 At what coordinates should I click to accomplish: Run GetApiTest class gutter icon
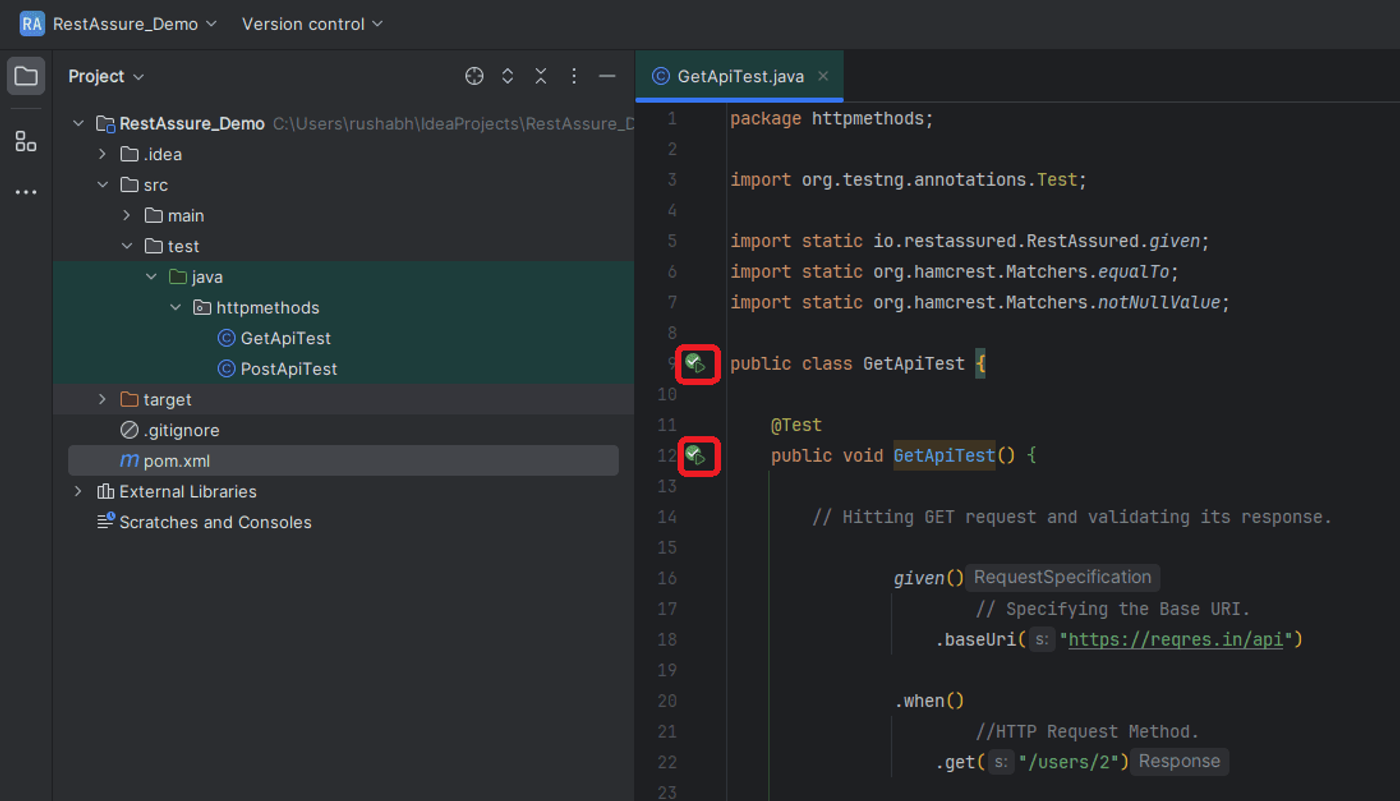tap(696, 364)
